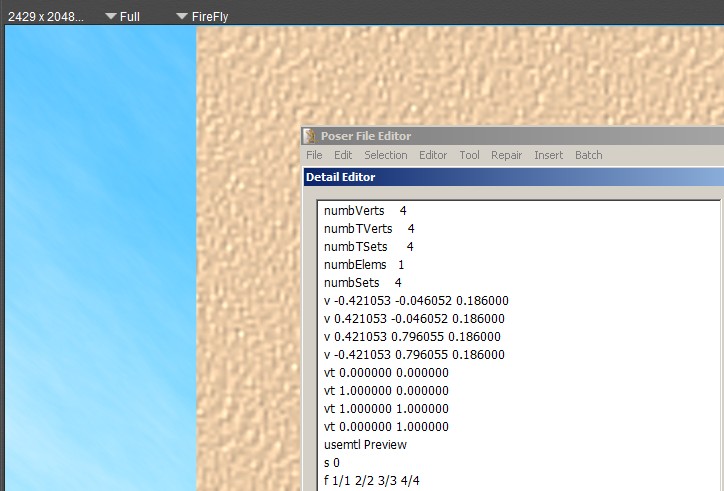Open the Insert menu
Screen dimensions: 724x491
[x=549, y=155]
